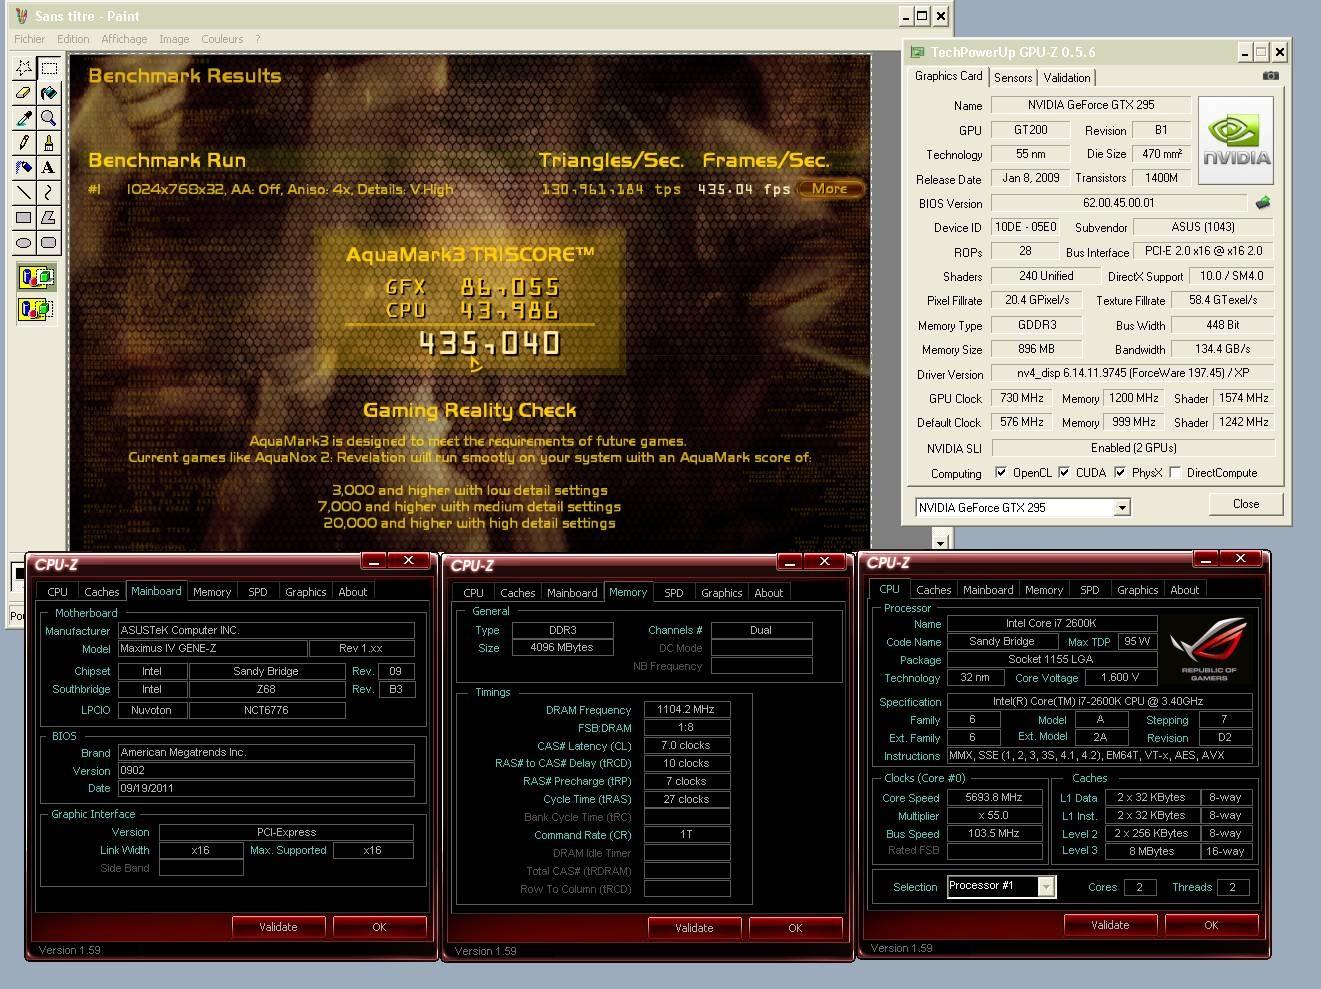This screenshot has height=989, width=1321.
Task: Pick the Airbrush spray can tool
Action: coord(24,168)
